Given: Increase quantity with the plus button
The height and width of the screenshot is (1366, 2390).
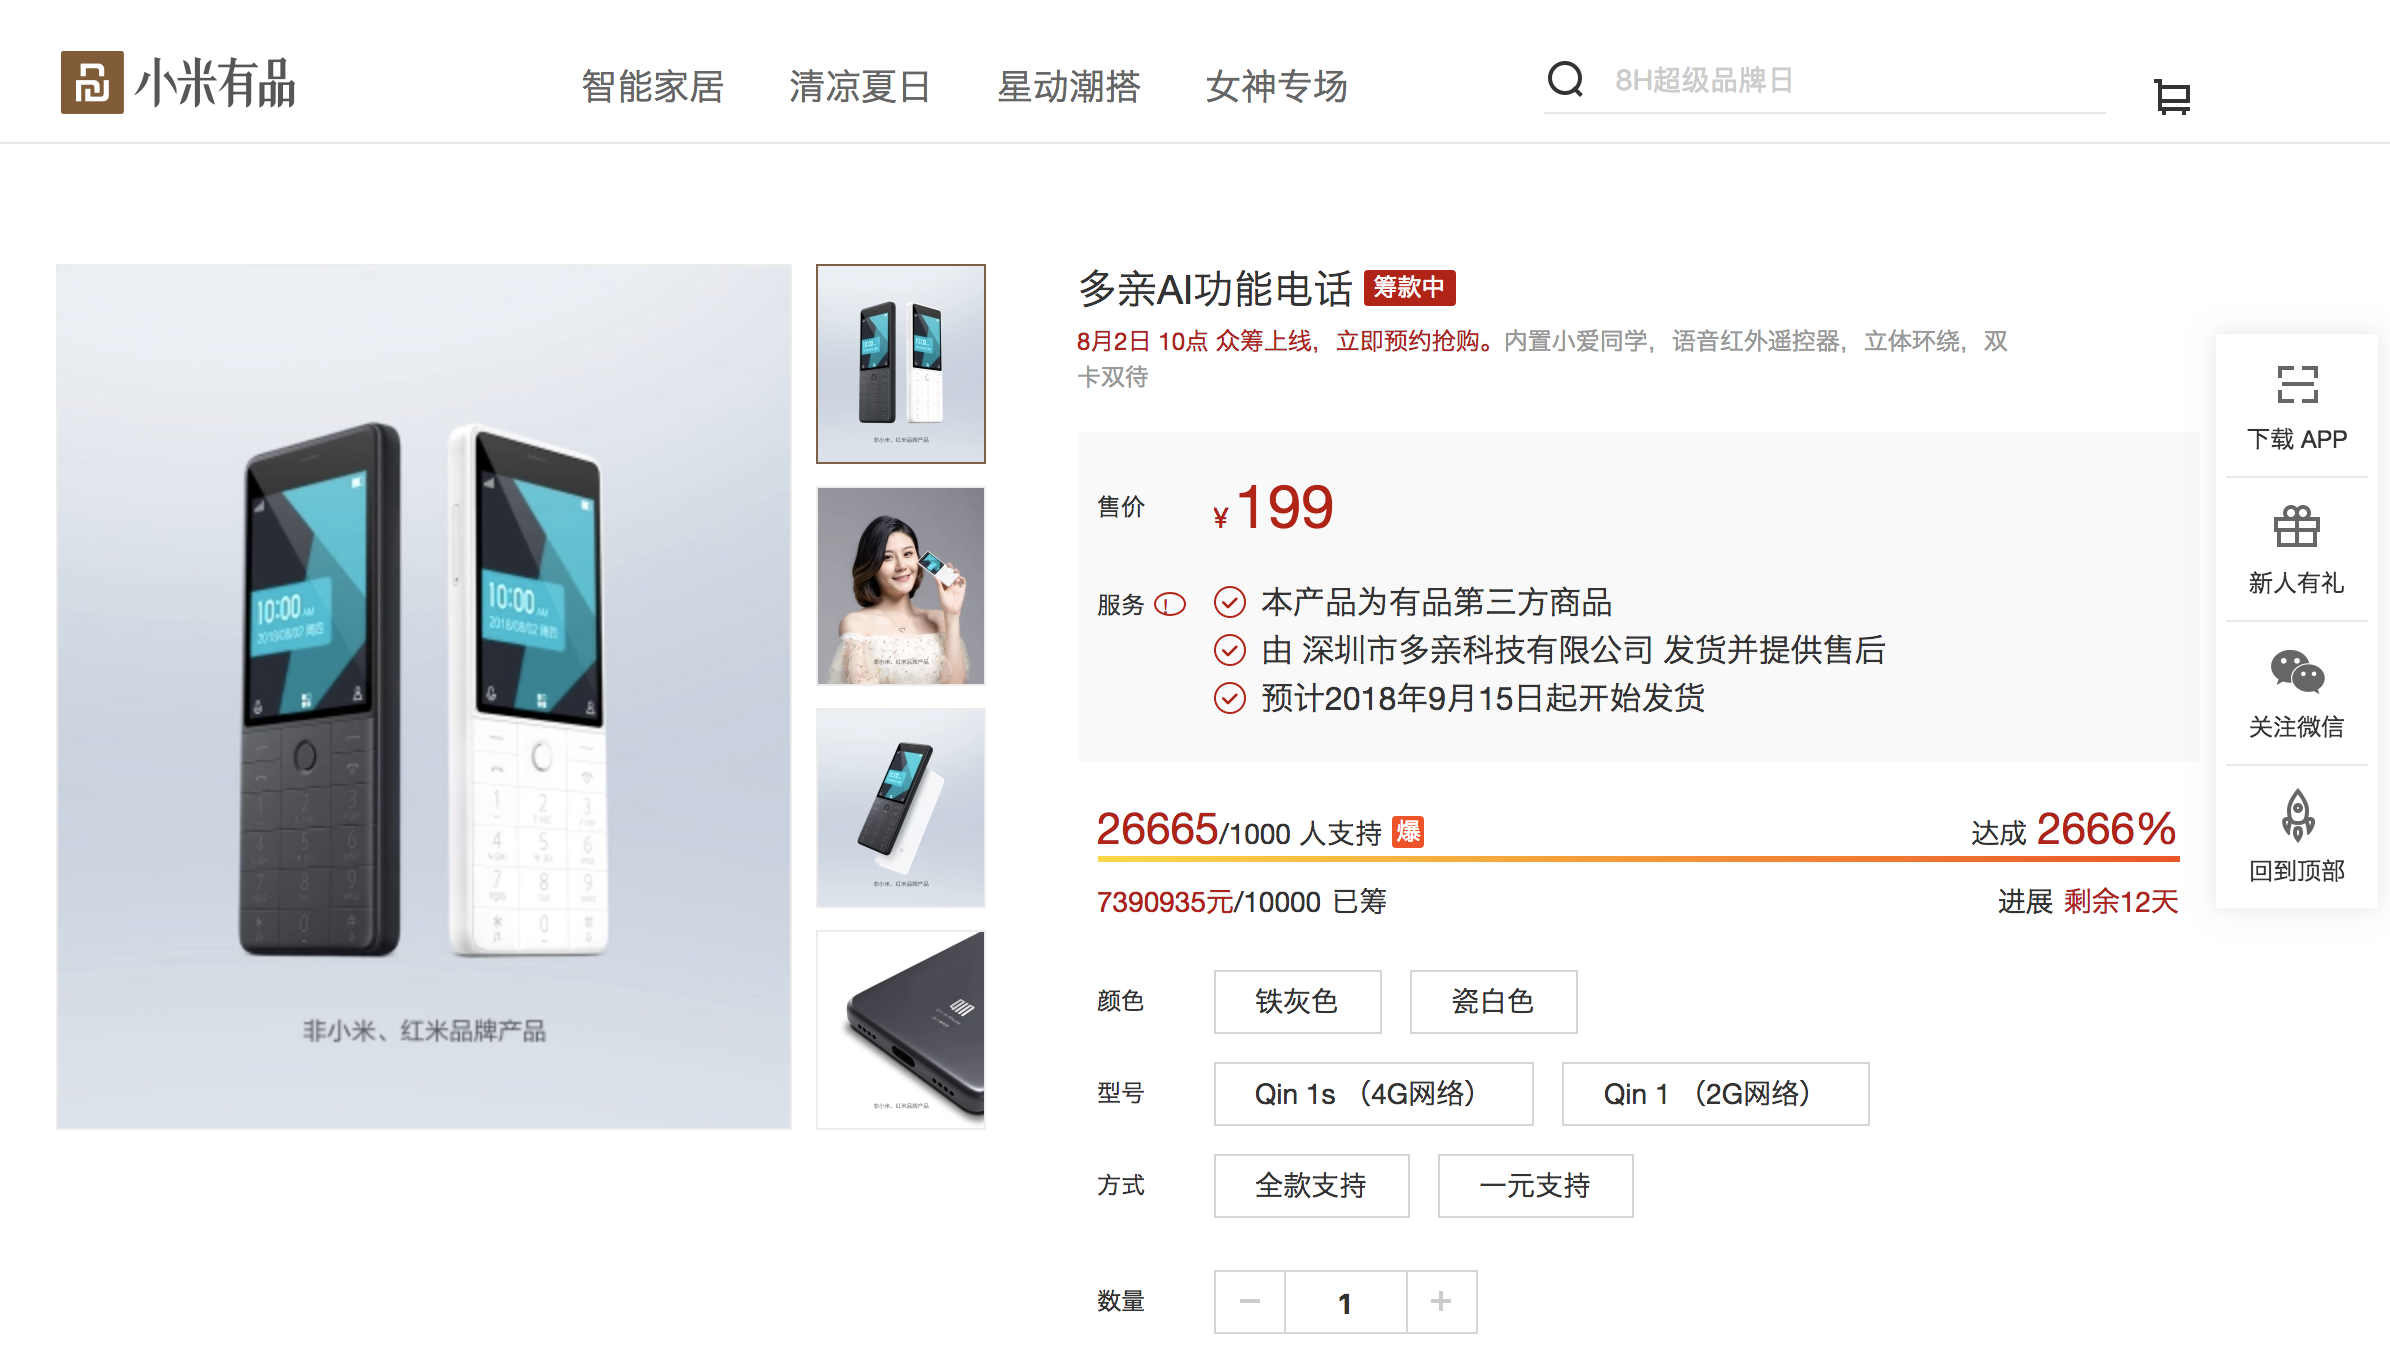Looking at the screenshot, I should (x=1441, y=1301).
